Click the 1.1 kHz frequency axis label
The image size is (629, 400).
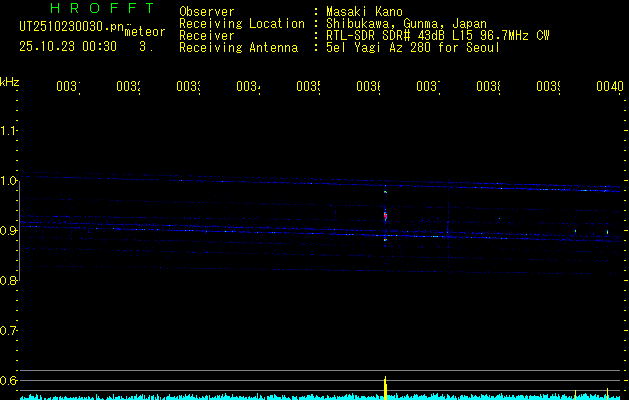pos(10,131)
